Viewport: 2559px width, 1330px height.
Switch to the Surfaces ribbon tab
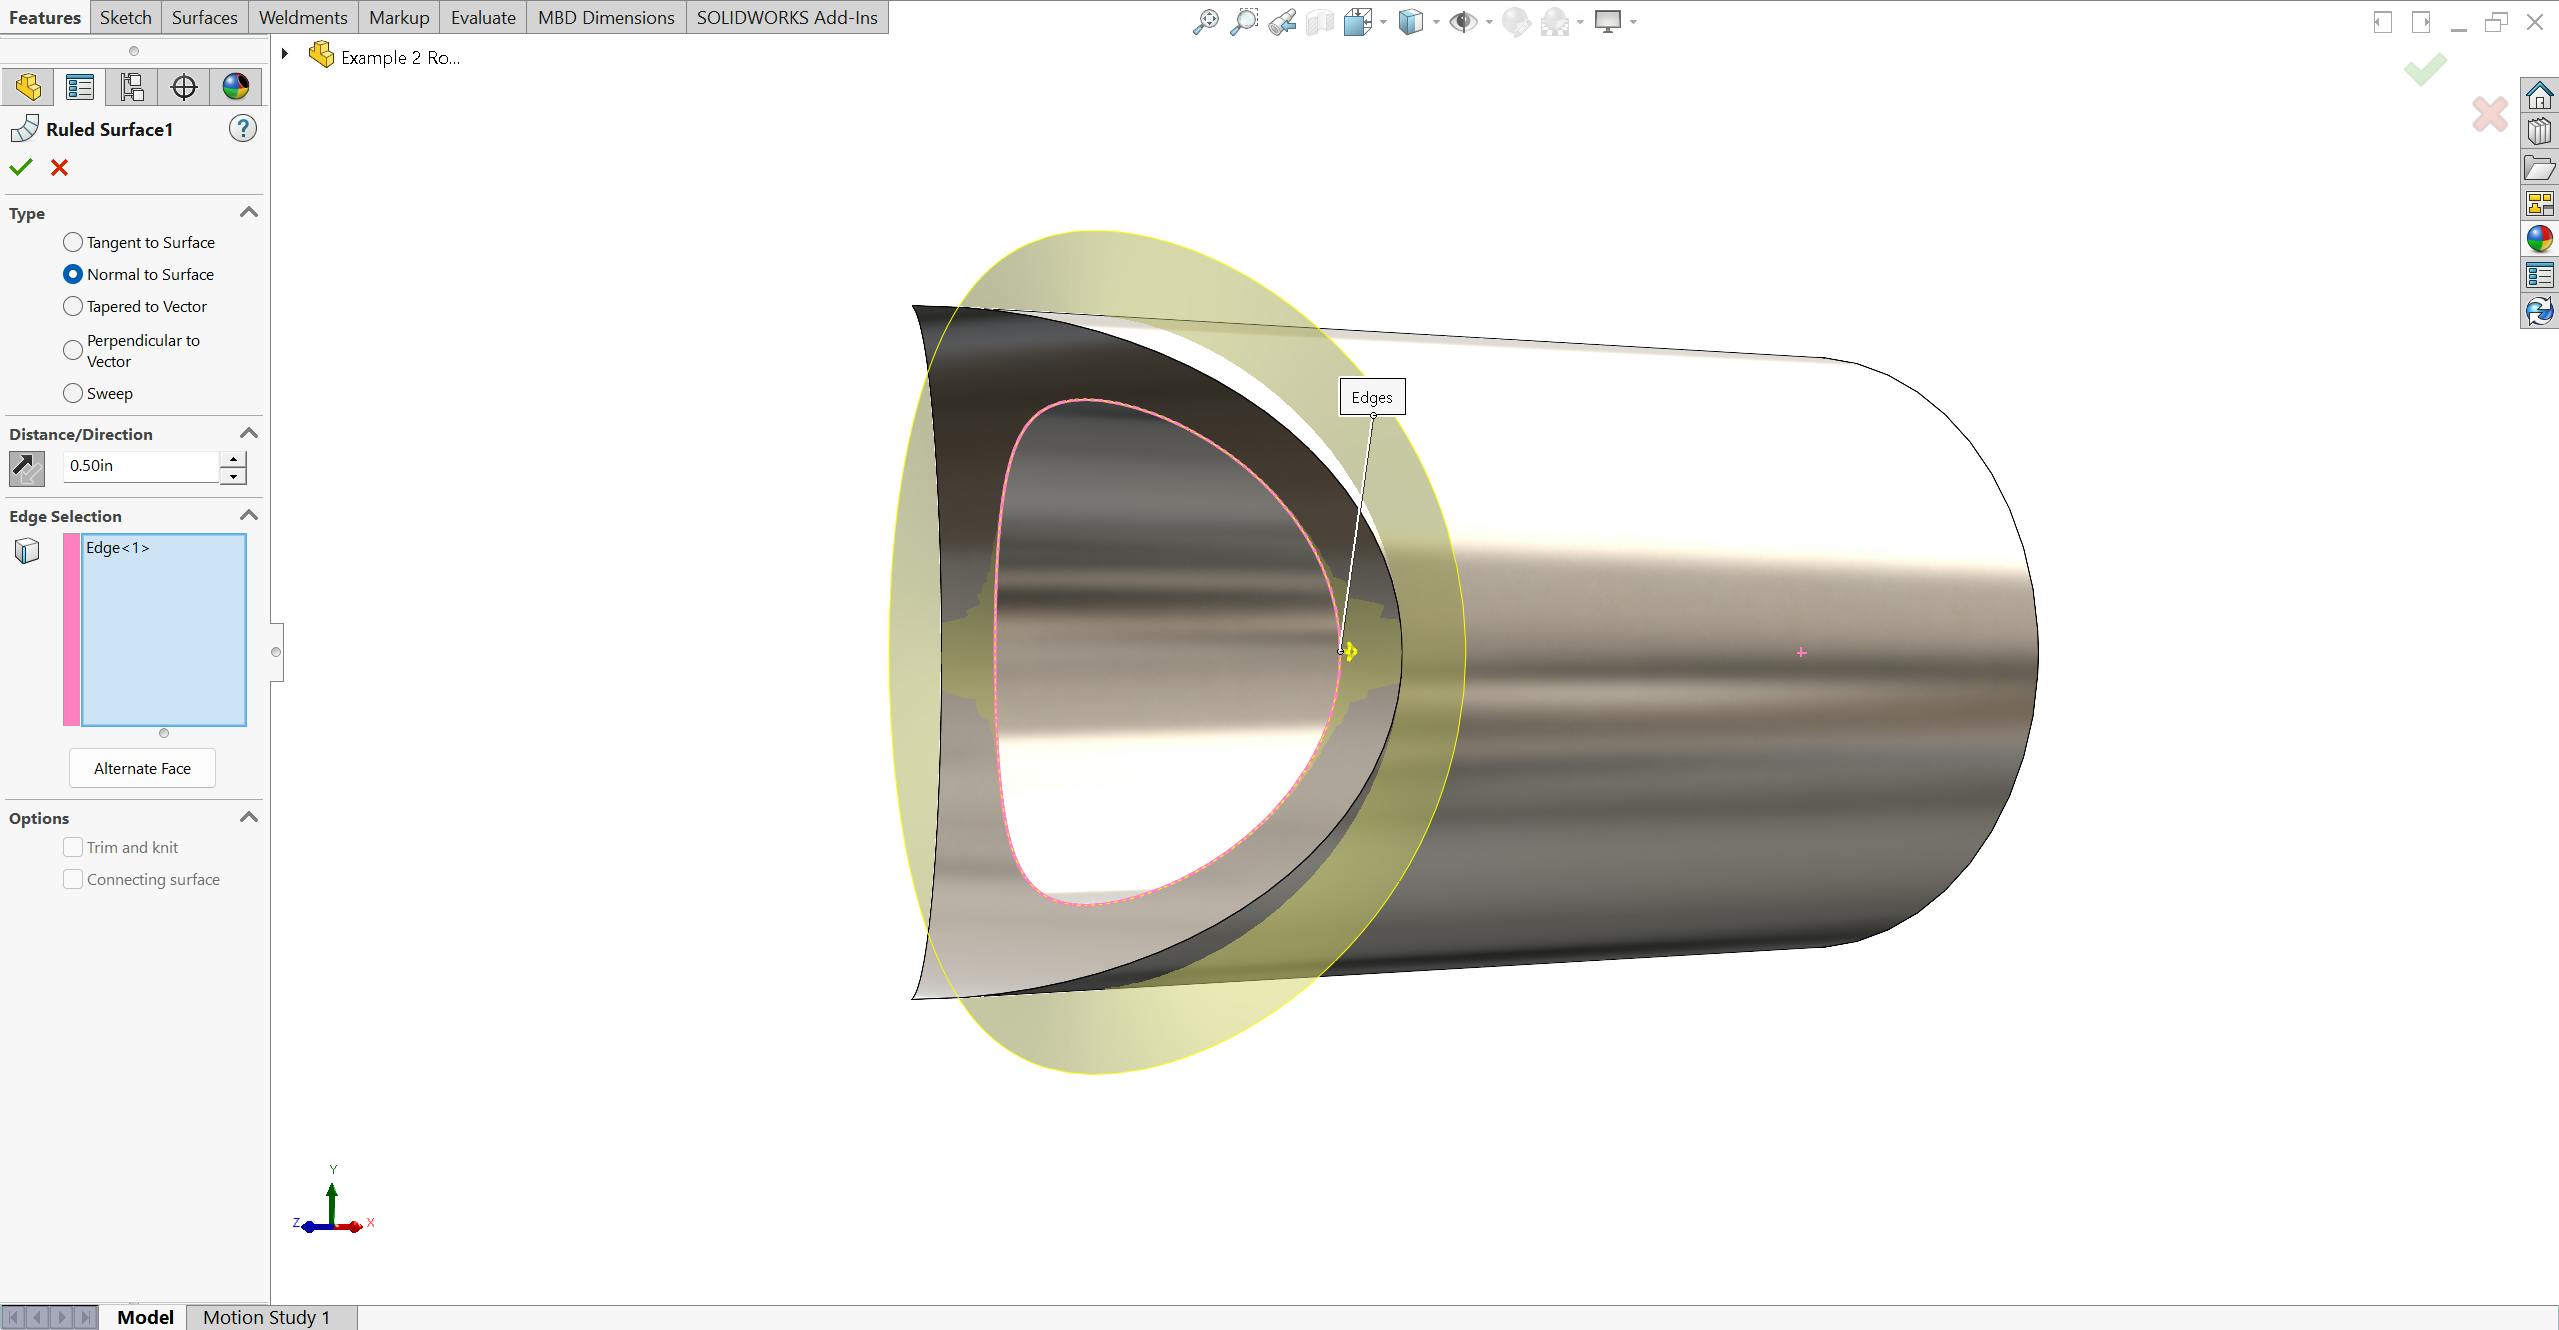coord(204,17)
